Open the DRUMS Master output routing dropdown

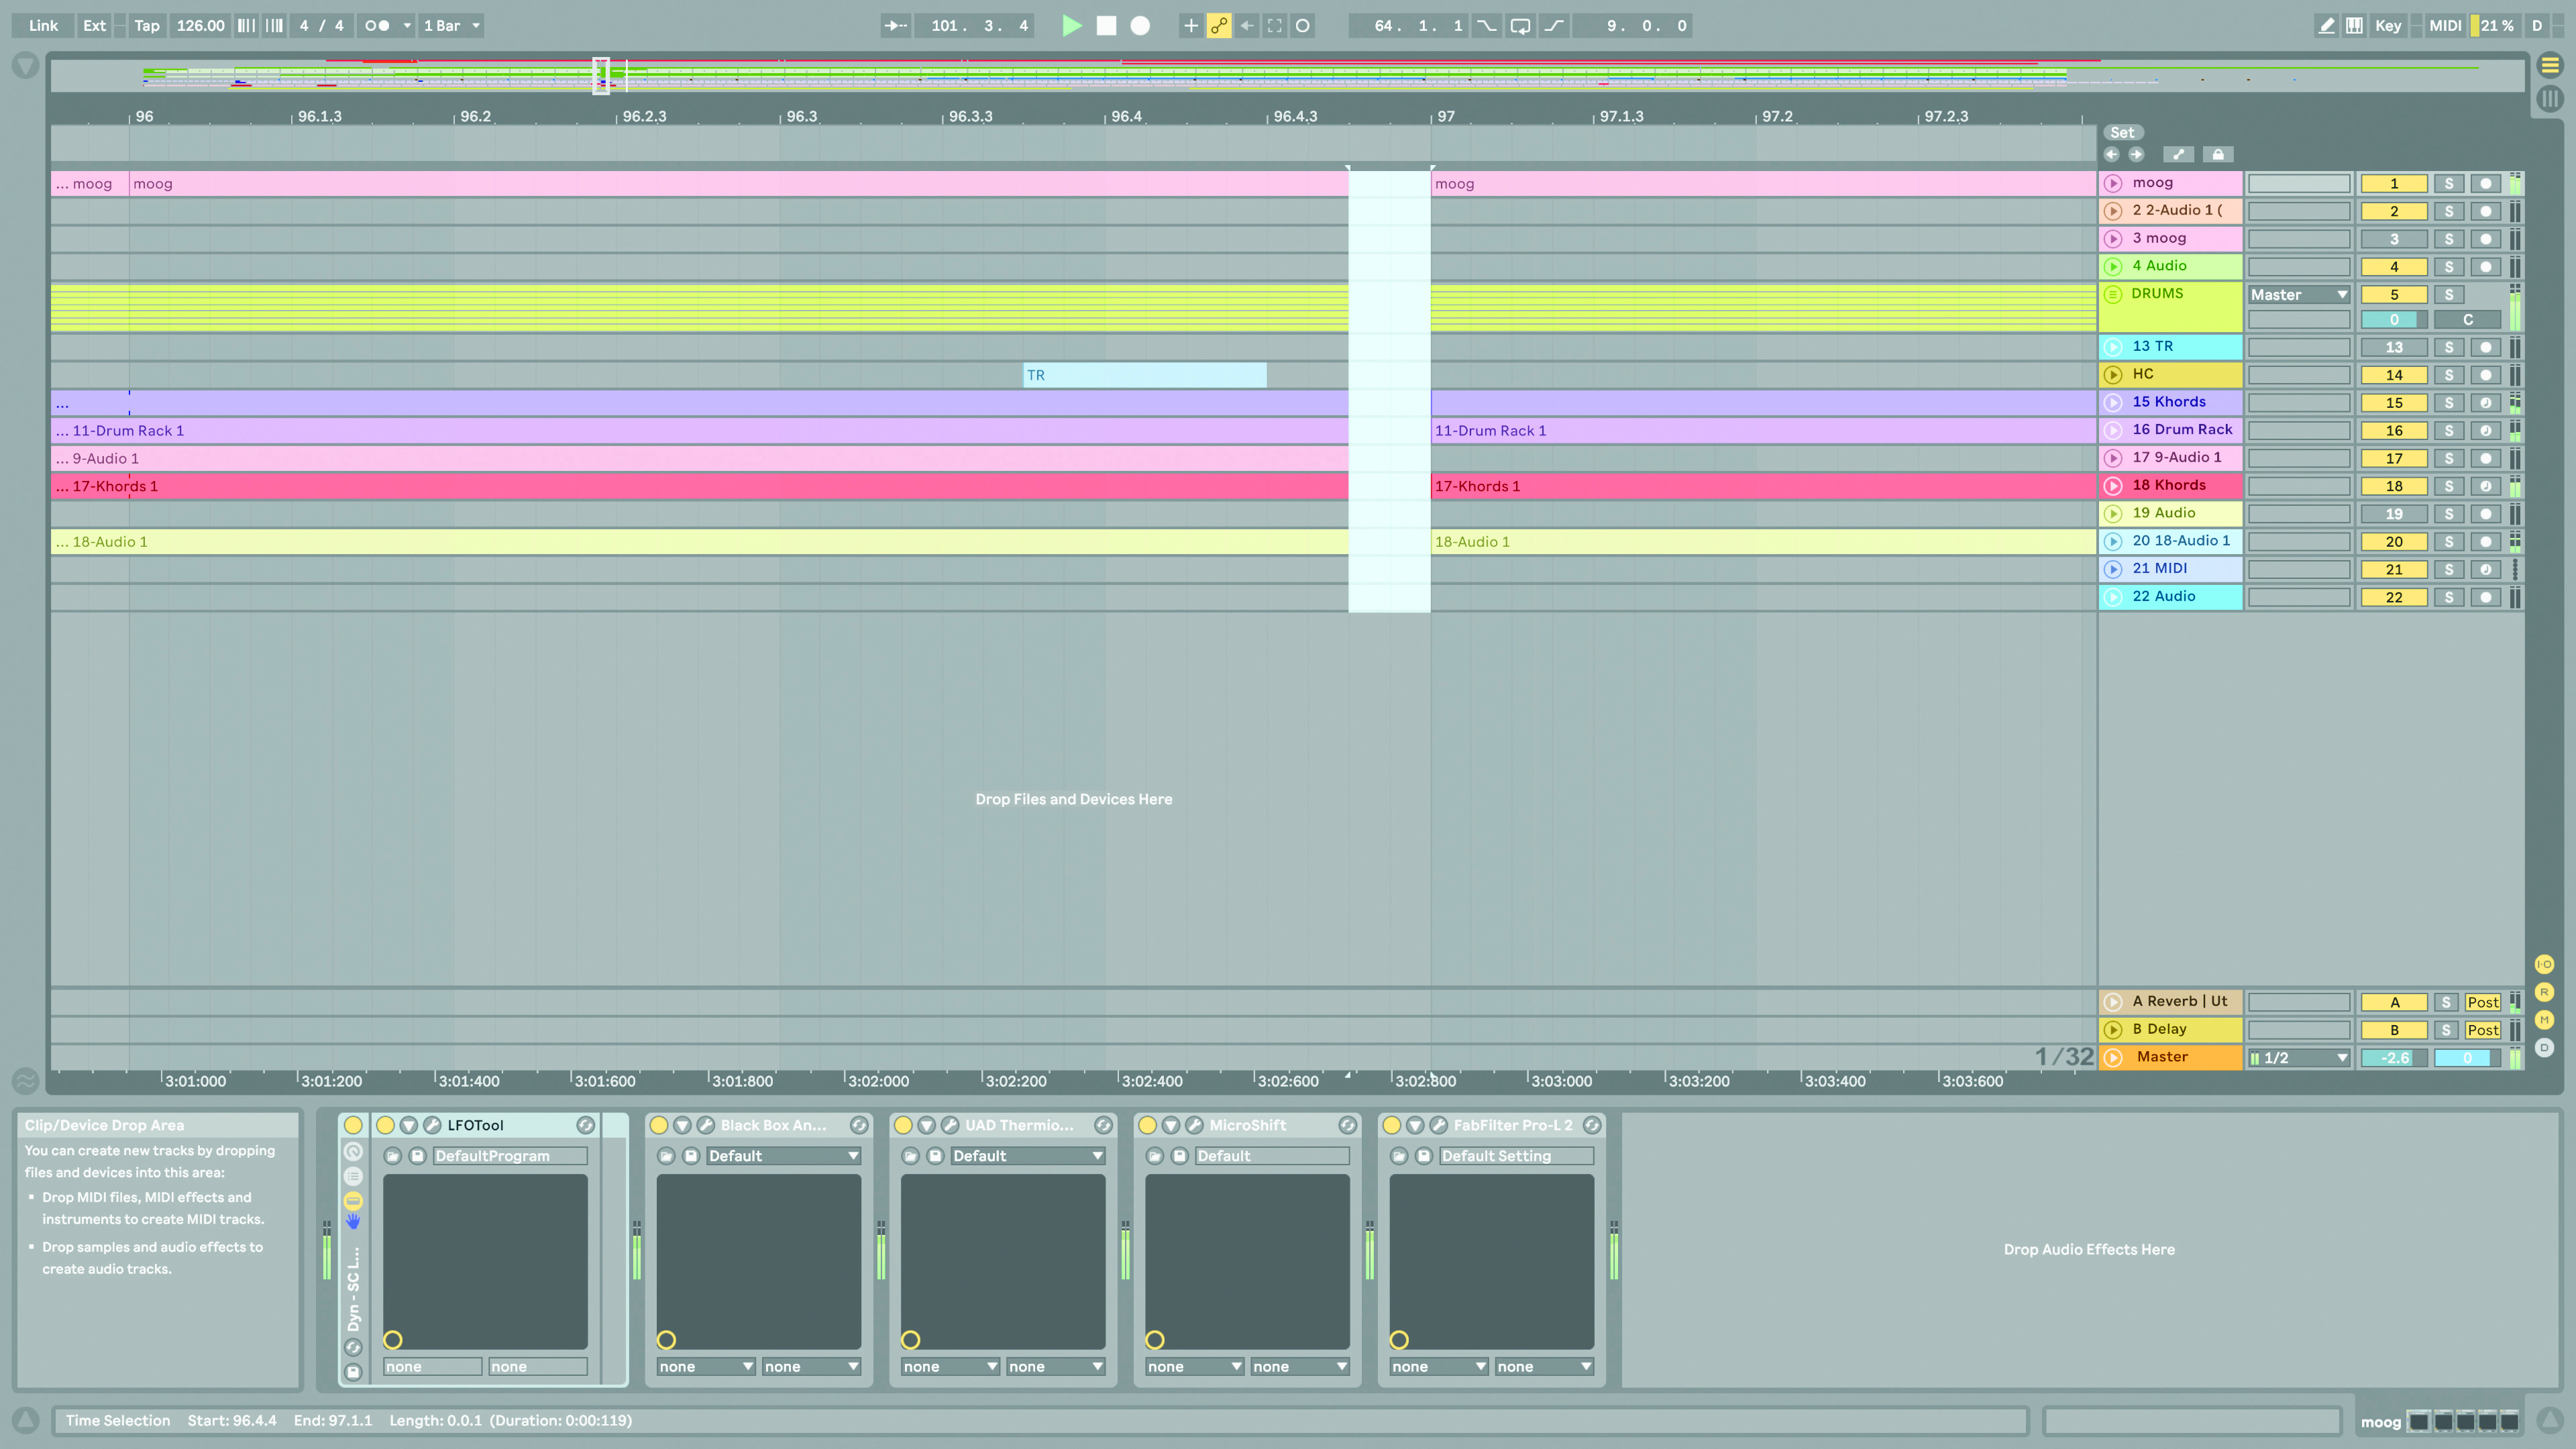click(2299, 294)
